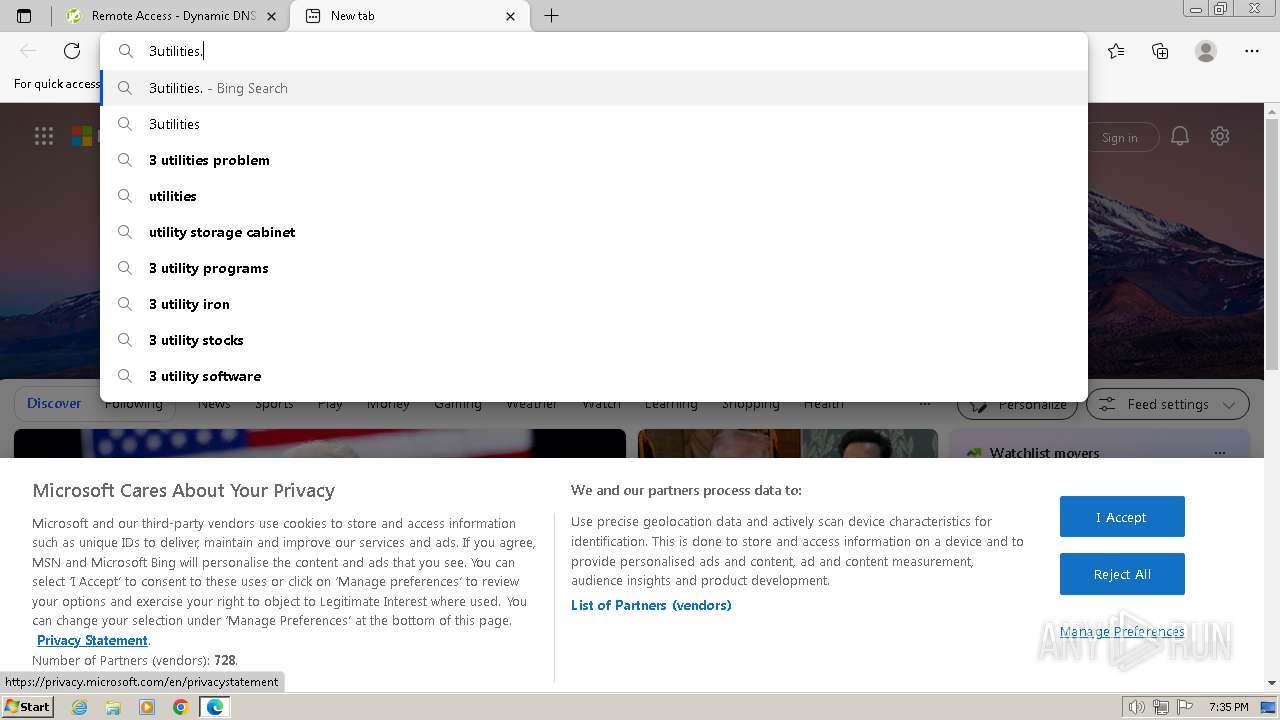The height and width of the screenshot is (720, 1280).
Task: Switch to the Discover feed tab
Action: (54, 404)
